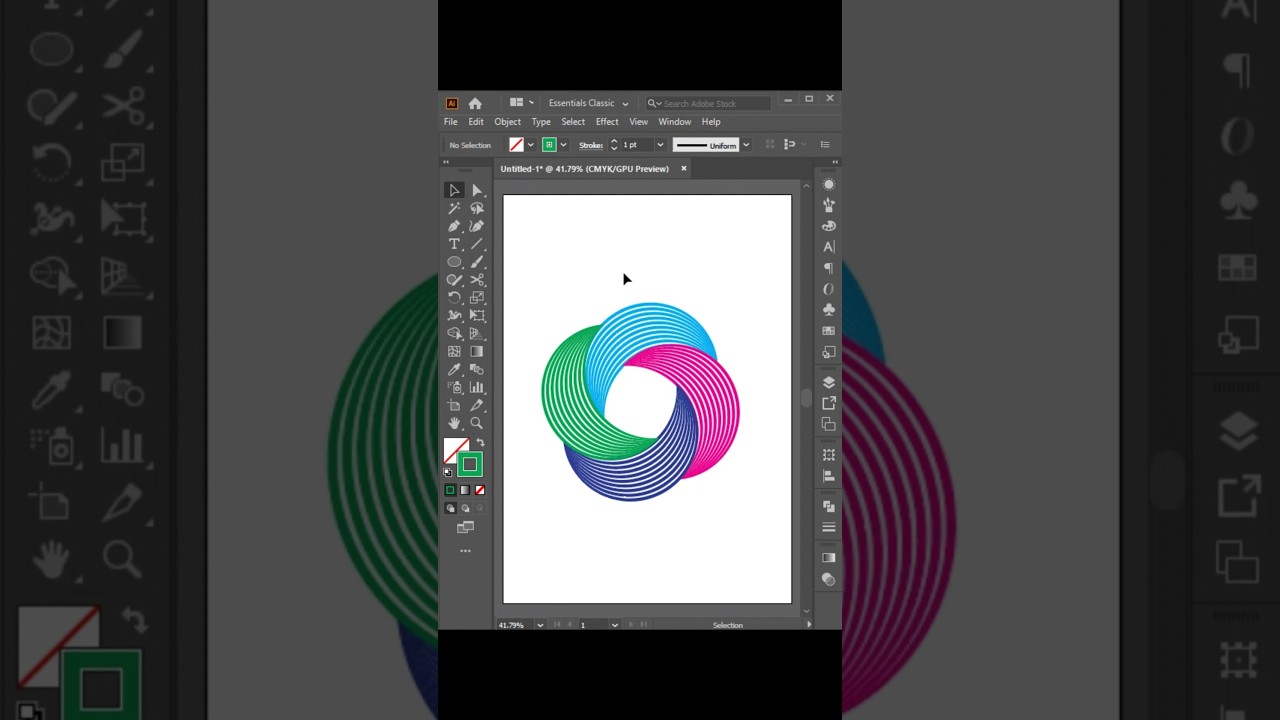
Task: Swap fill and stroke colors
Action: point(480,443)
